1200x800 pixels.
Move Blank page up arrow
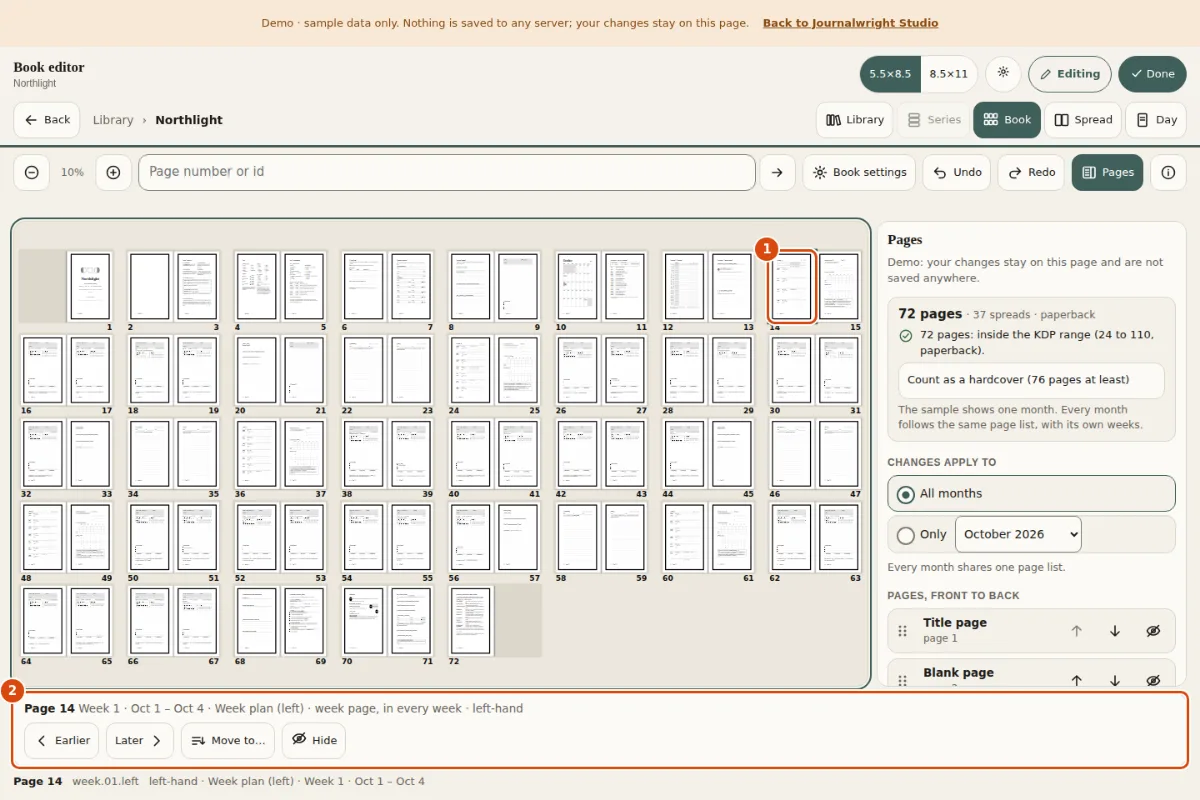[x=1077, y=680]
